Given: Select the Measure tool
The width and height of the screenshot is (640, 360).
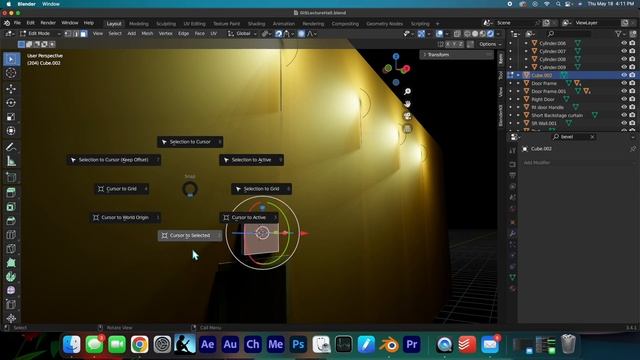Looking at the screenshot, I should click(11, 161).
